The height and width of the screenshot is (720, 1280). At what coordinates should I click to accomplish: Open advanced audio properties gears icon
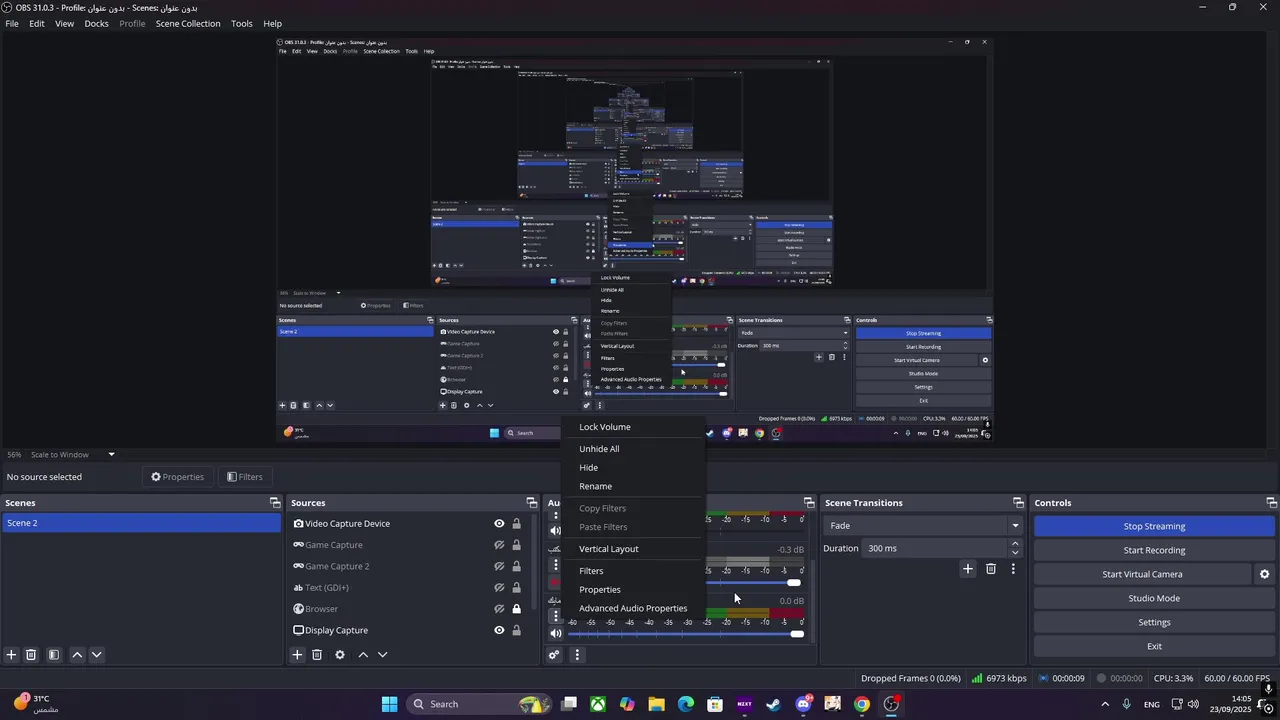[554, 655]
